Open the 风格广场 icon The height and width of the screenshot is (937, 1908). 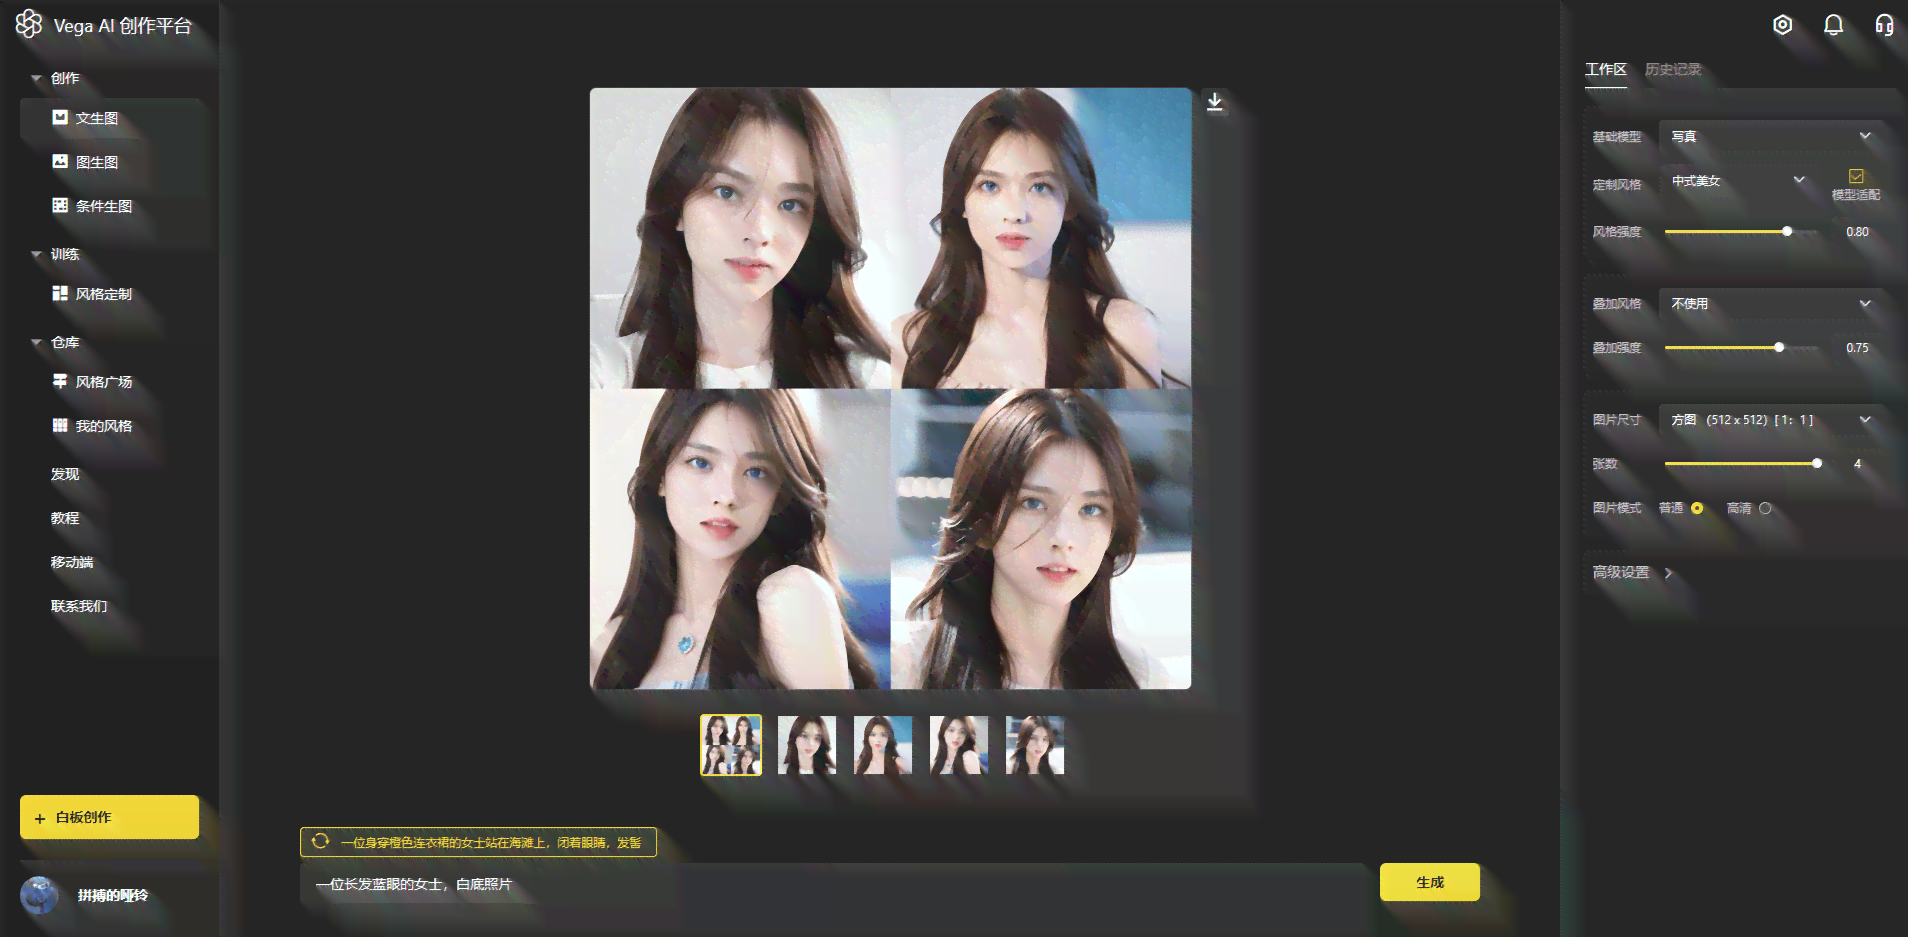(x=60, y=381)
